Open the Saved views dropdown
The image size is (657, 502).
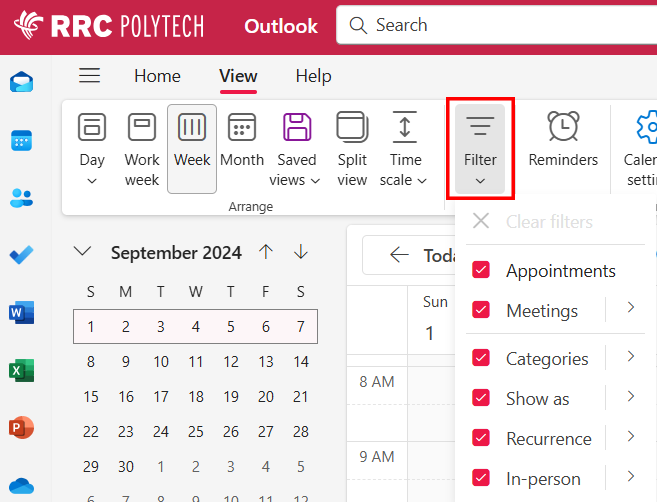pos(296,148)
